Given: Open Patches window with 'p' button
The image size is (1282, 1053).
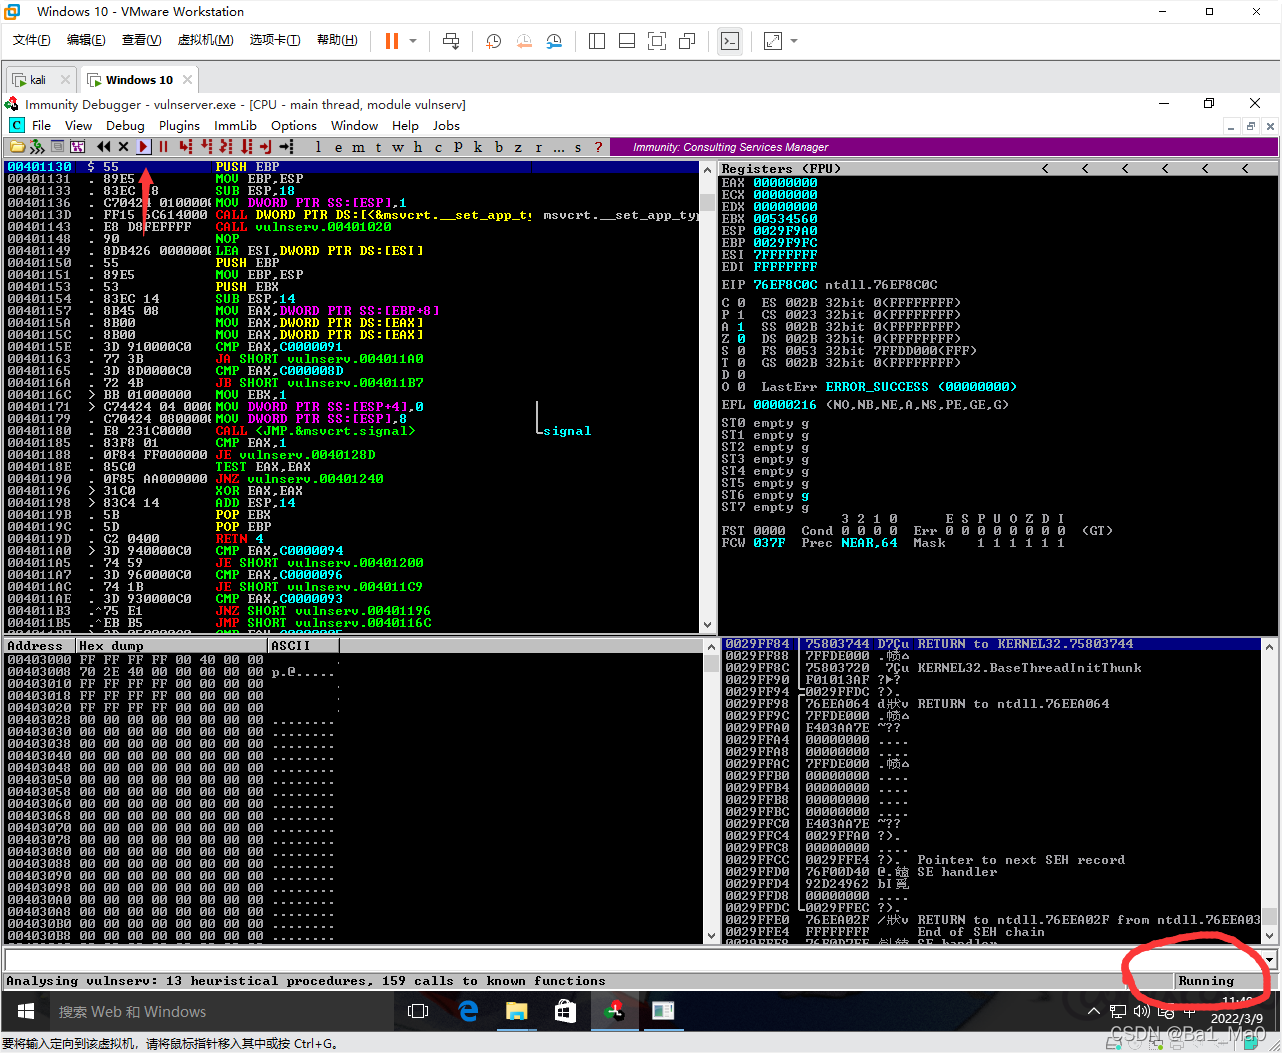Looking at the screenshot, I should (x=458, y=147).
